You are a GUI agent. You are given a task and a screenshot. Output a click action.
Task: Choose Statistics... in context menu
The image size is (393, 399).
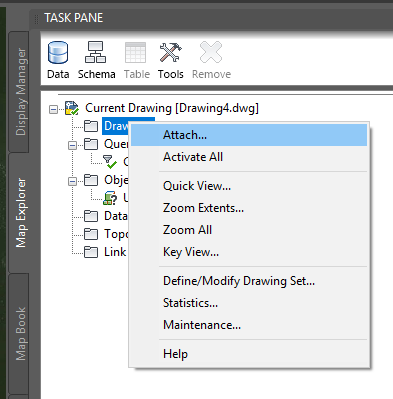click(x=249, y=303)
